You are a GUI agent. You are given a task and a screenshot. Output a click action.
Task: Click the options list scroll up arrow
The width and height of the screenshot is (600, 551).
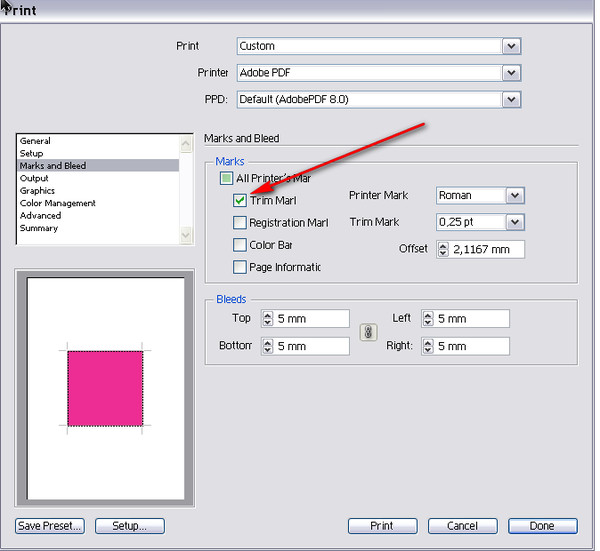186,144
